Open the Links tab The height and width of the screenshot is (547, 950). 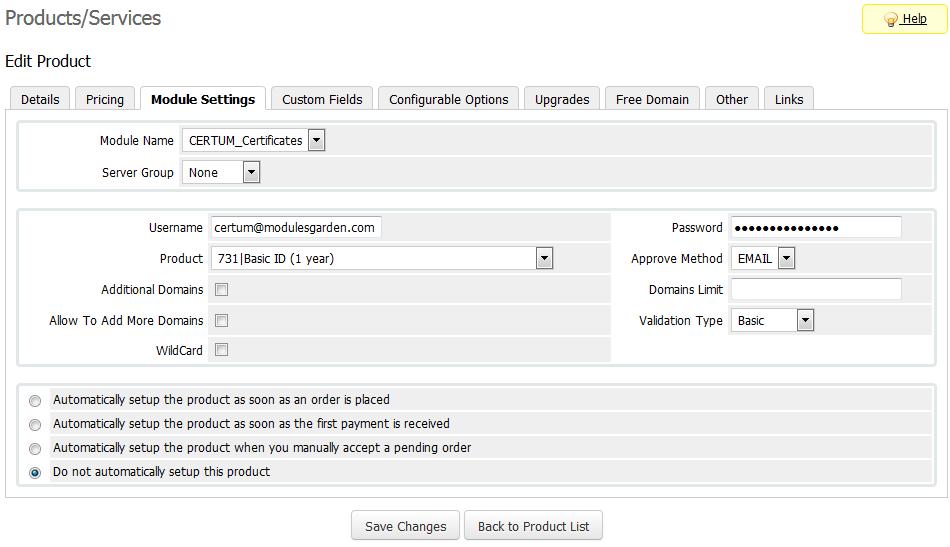789,99
